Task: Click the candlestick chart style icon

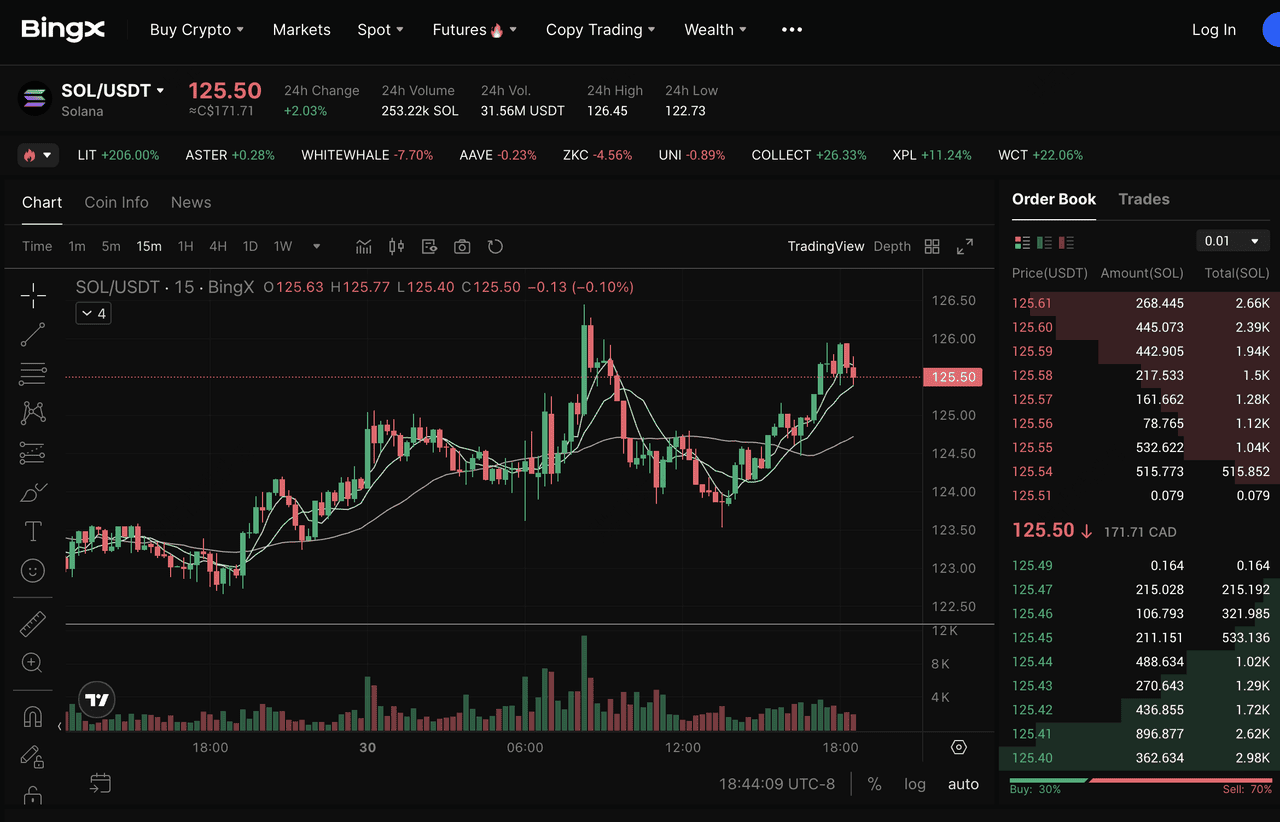Action: tap(396, 246)
